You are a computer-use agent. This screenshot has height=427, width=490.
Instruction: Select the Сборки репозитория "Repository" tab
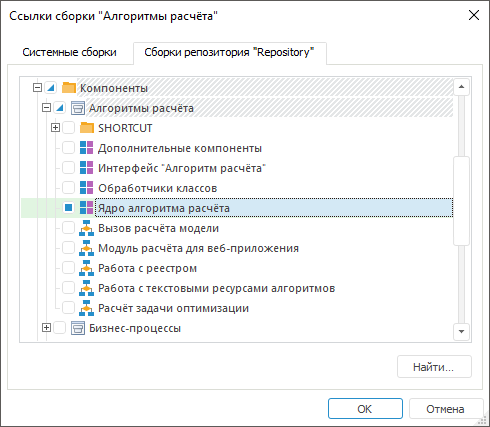[229, 52]
